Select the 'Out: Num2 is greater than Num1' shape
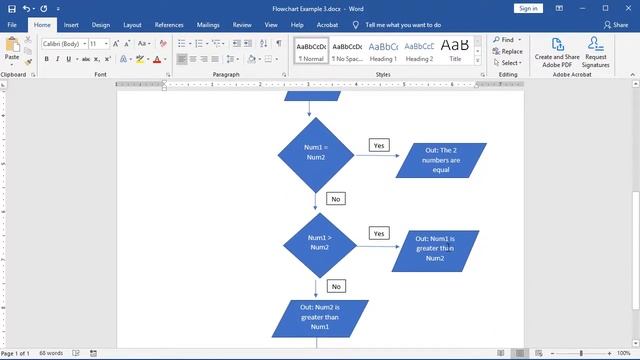The width and height of the screenshot is (640, 360). point(320,319)
